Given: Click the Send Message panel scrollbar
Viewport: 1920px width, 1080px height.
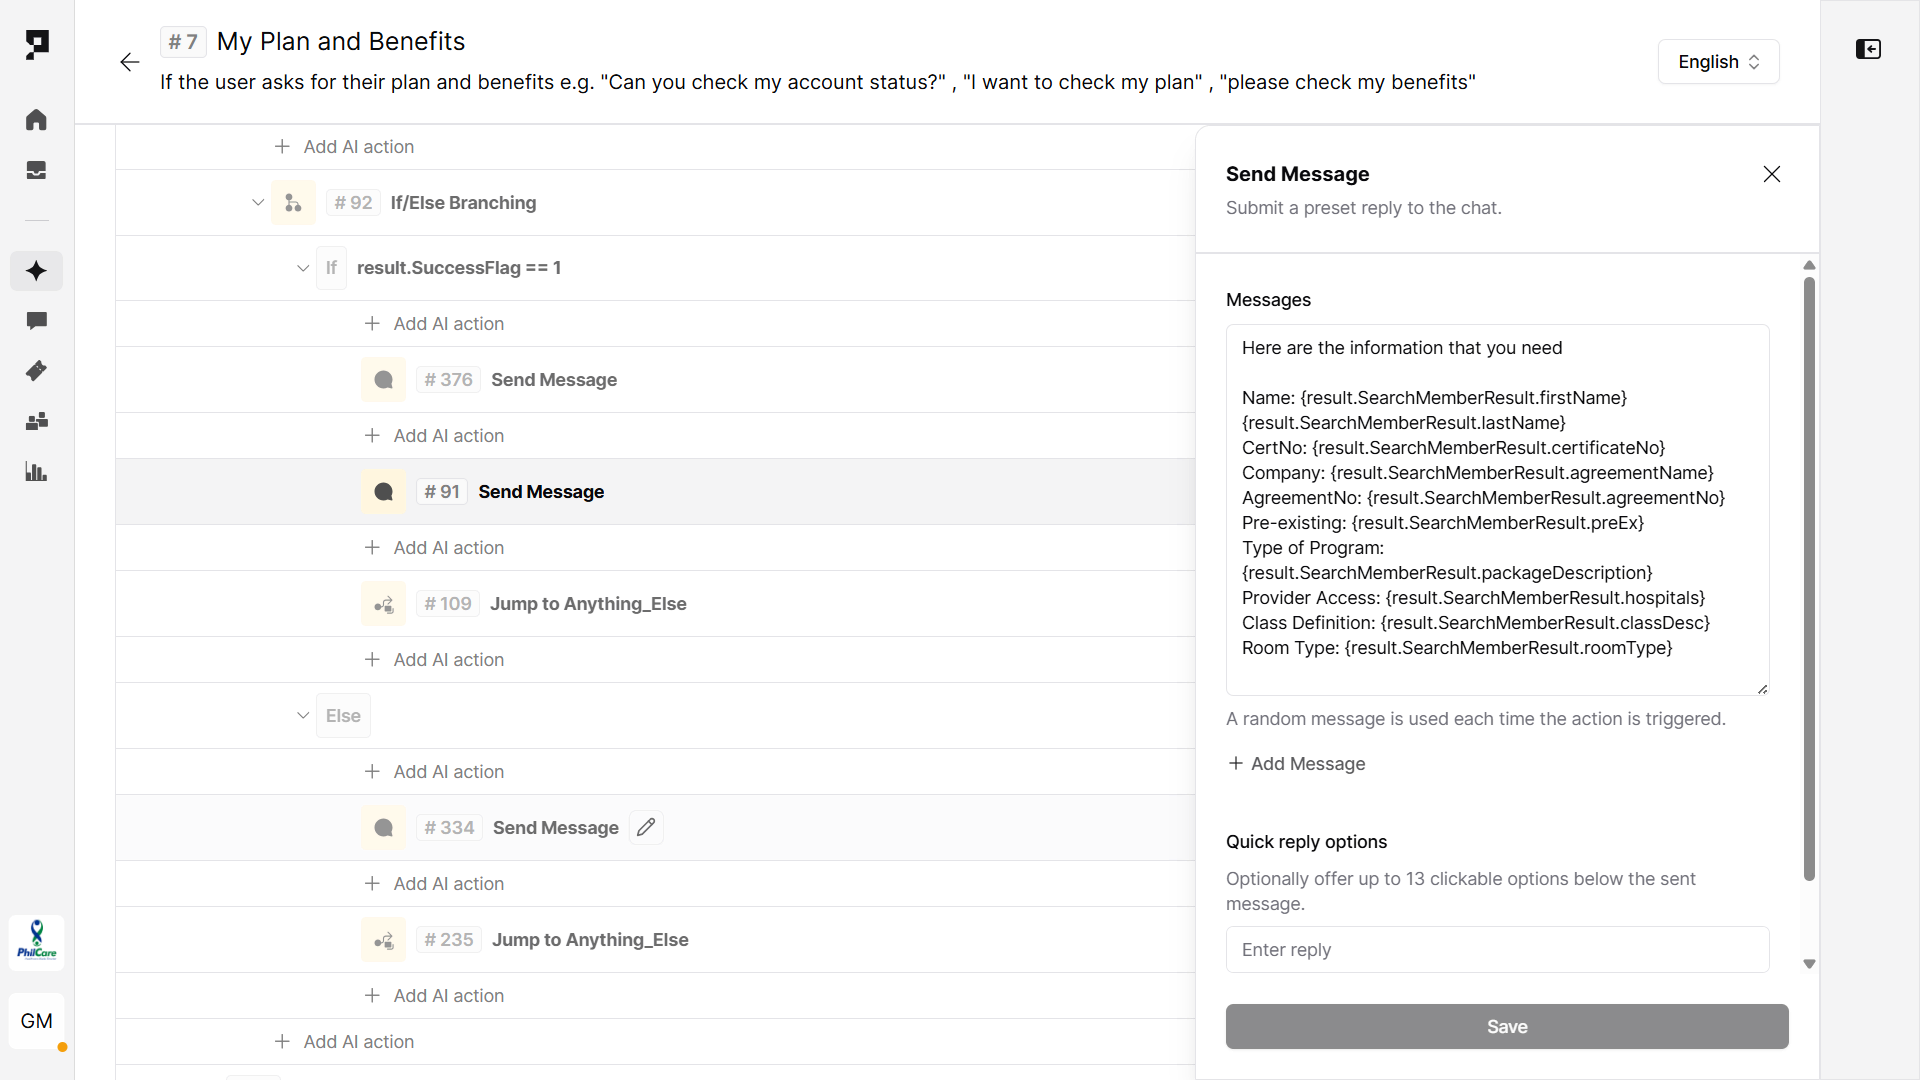Looking at the screenshot, I should 1809,580.
